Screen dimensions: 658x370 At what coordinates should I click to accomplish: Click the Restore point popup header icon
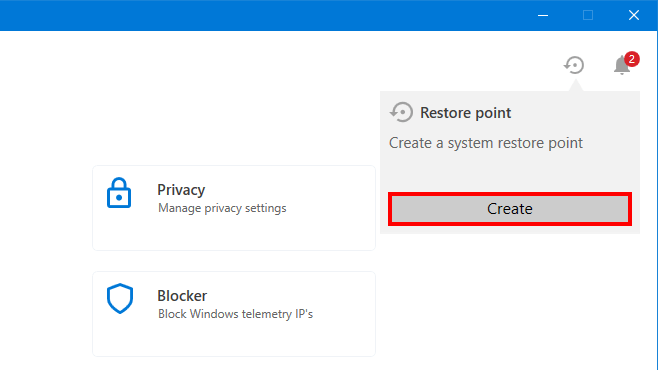pos(401,112)
